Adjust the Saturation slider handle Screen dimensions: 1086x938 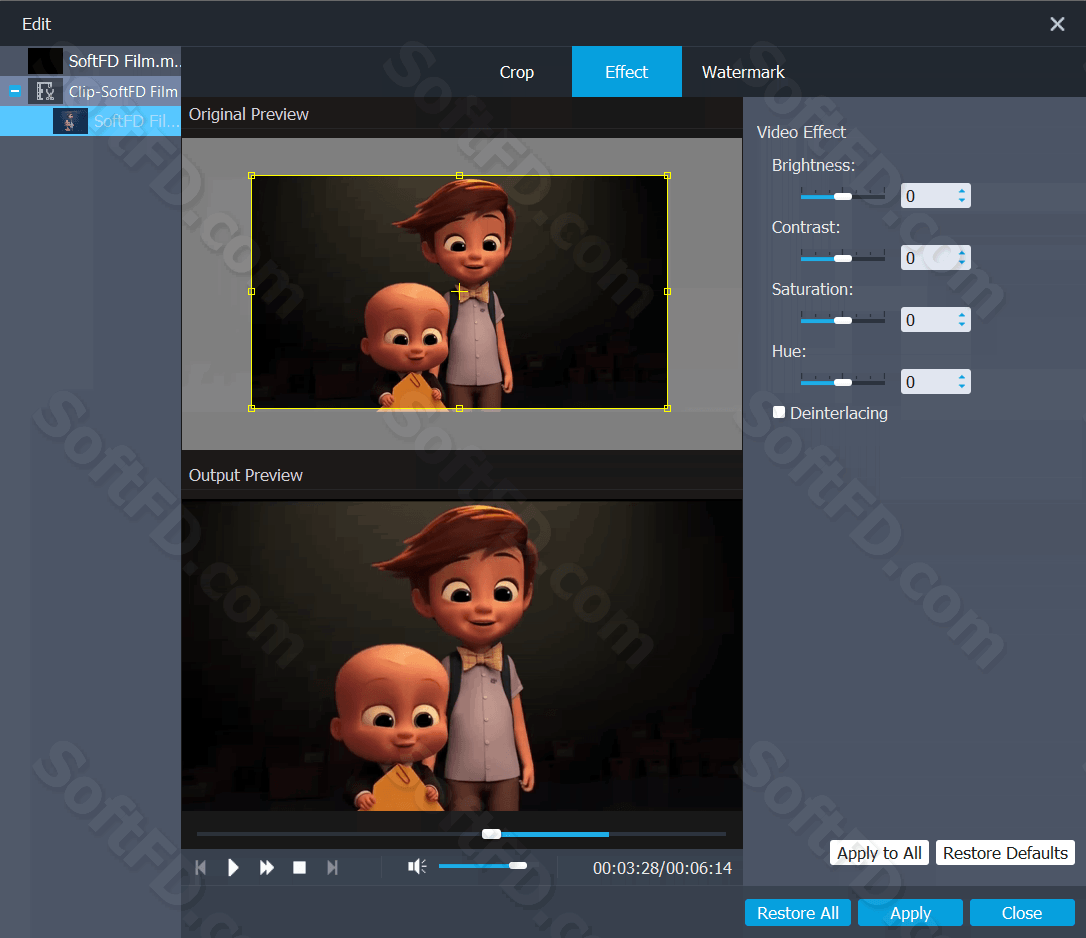coord(843,321)
